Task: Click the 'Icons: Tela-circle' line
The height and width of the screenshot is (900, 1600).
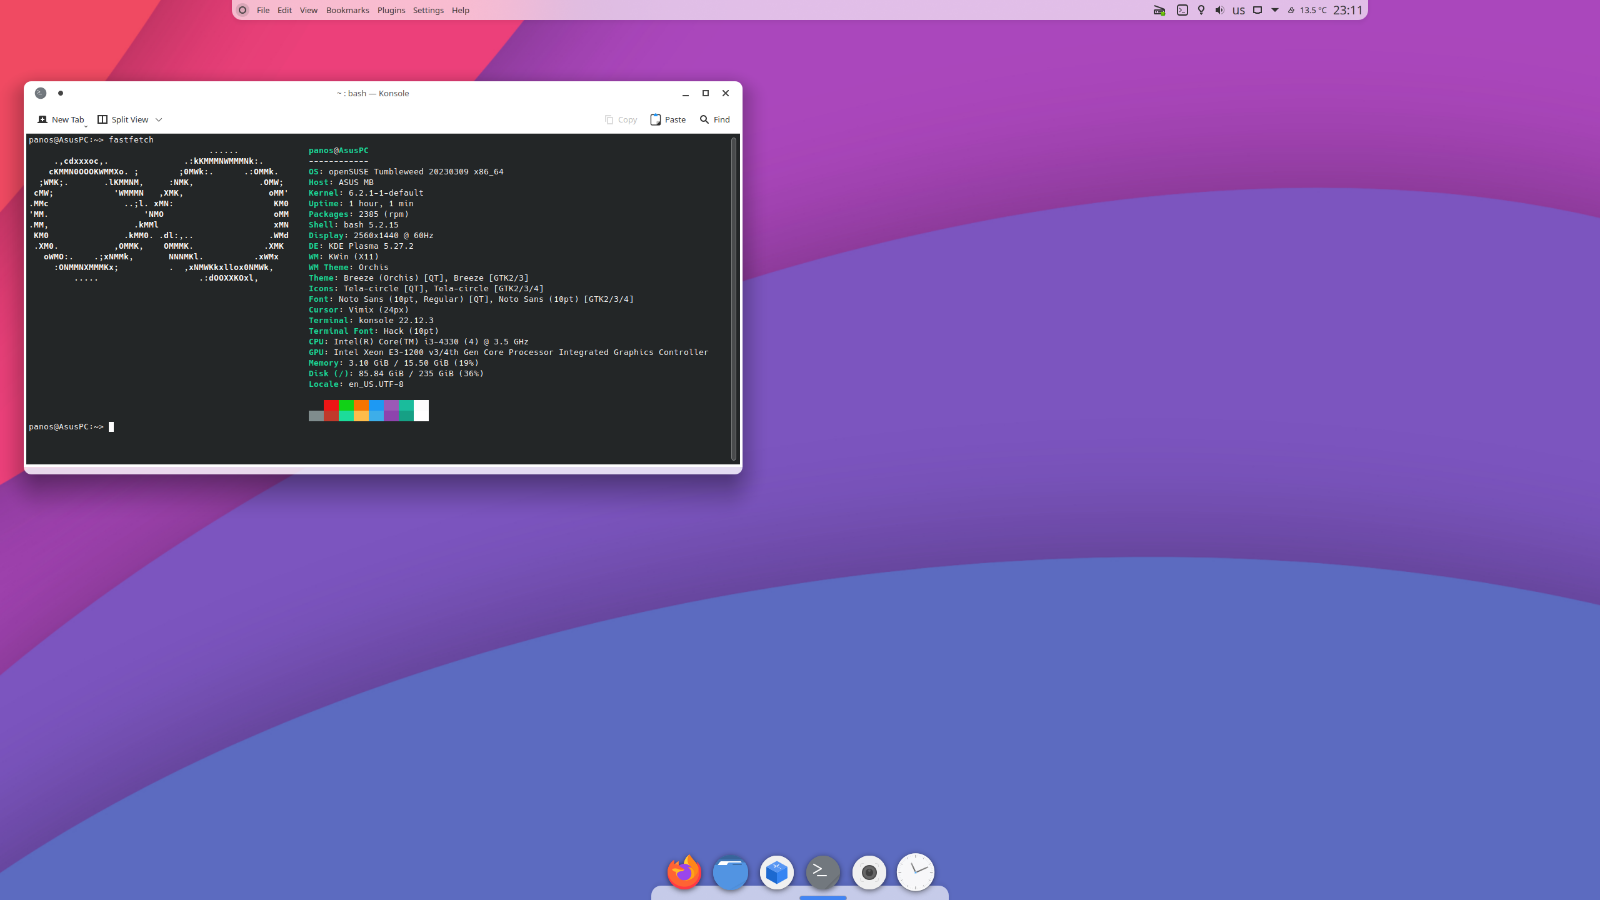Action: [x=426, y=289]
